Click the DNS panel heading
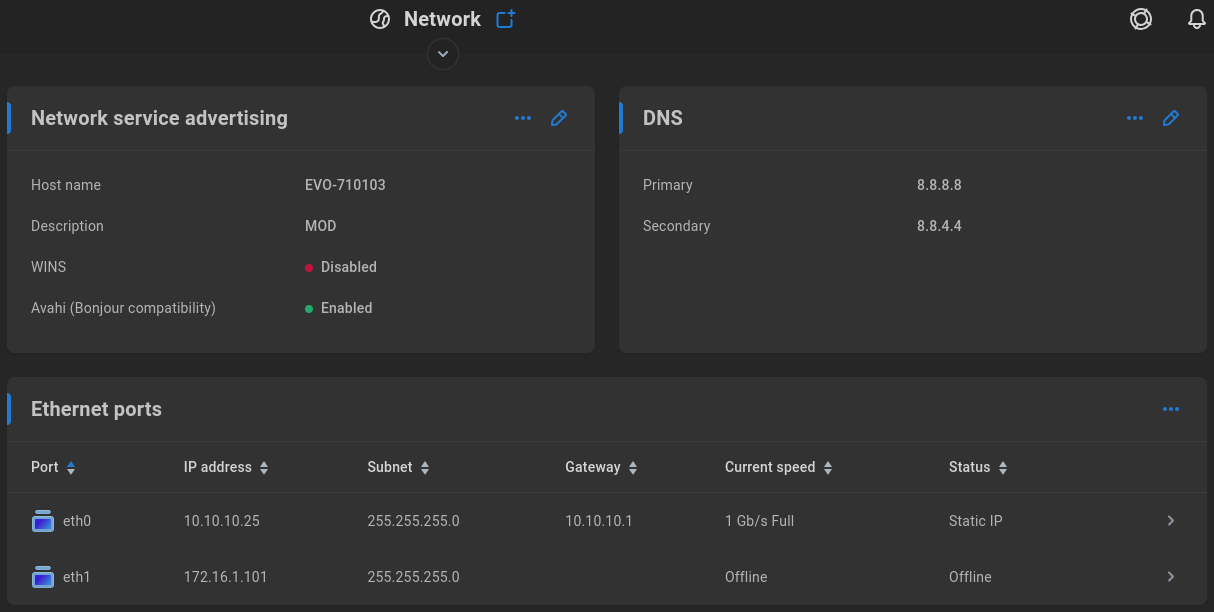Viewport: 1214px width, 612px height. (663, 118)
